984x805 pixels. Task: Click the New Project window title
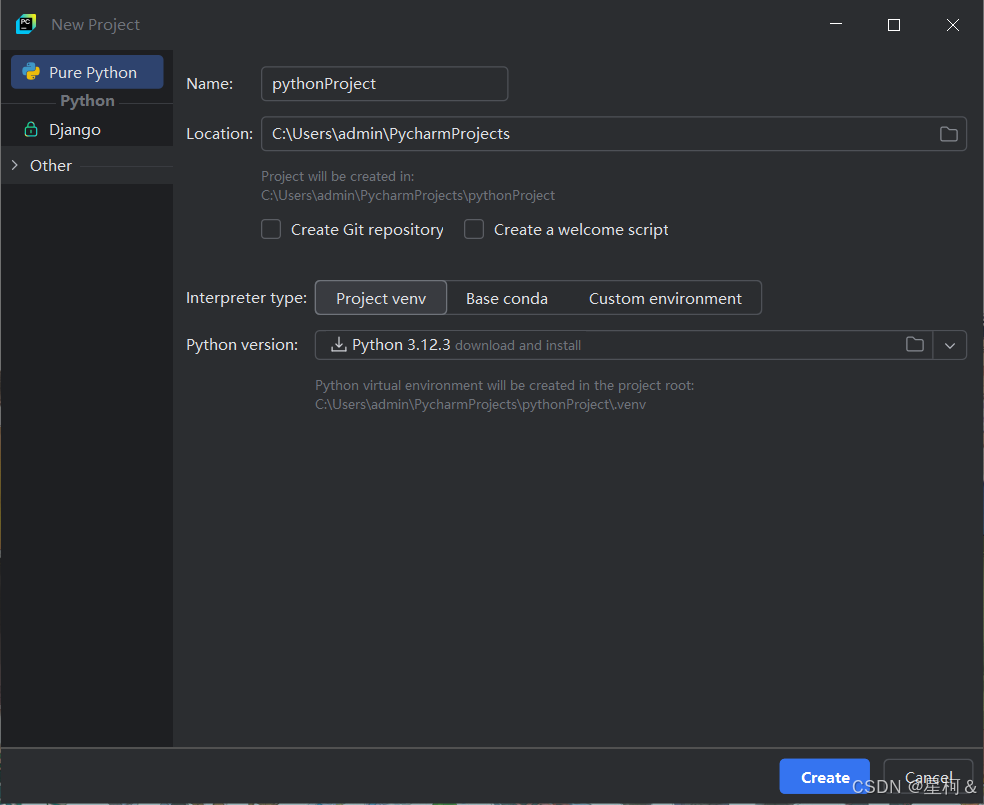[x=95, y=24]
